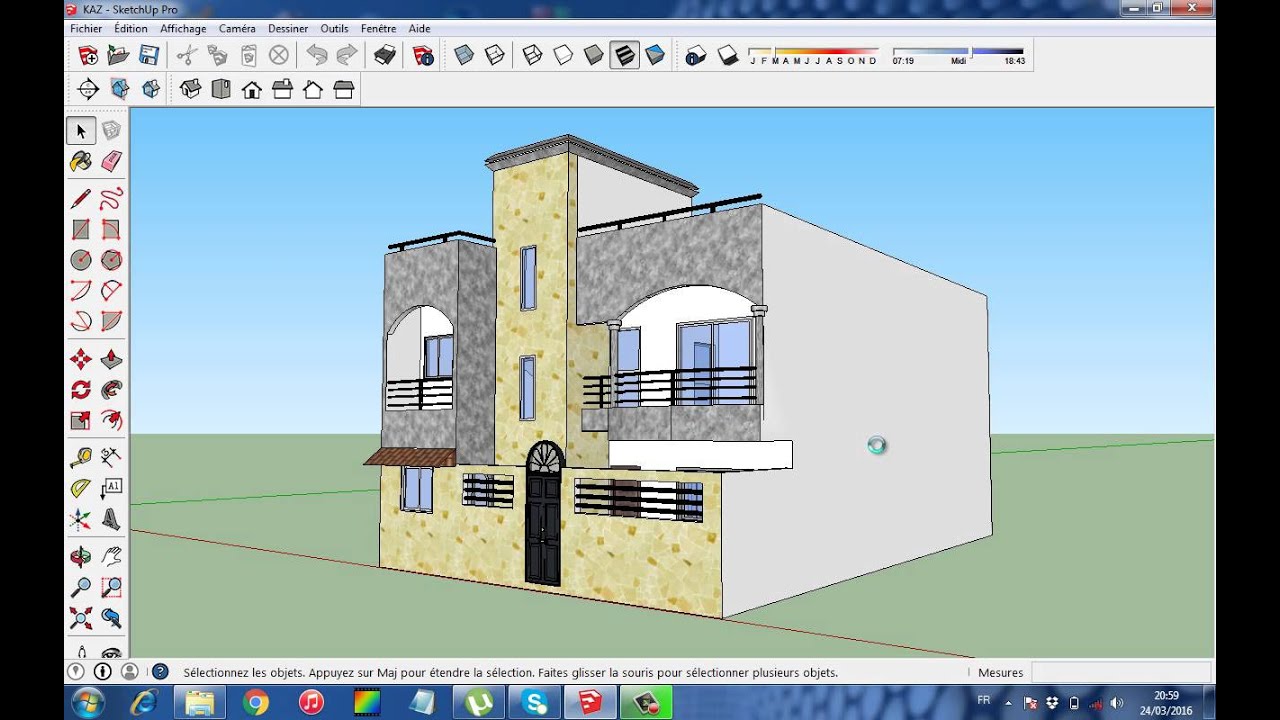Viewport: 1280px width, 720px height.
Task: Choose the Freehand drawing tool
Action: 111,199
